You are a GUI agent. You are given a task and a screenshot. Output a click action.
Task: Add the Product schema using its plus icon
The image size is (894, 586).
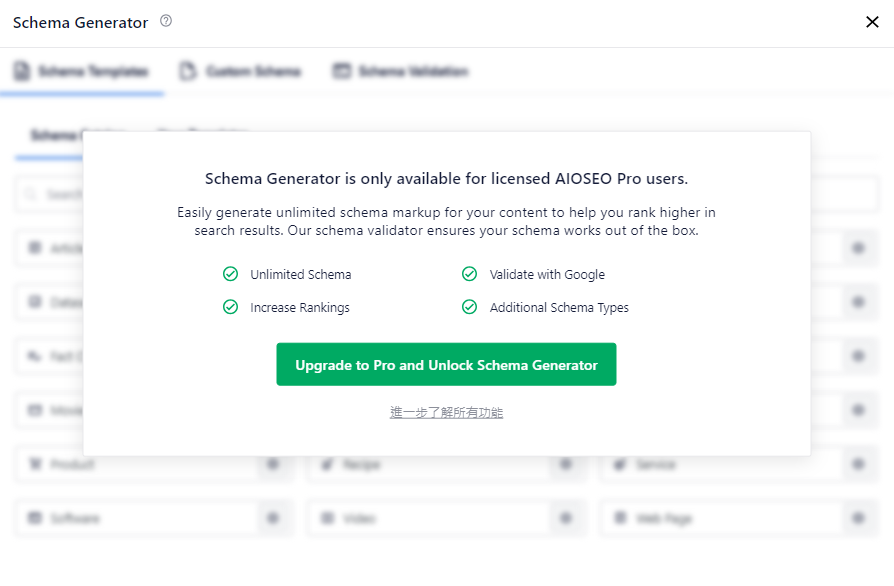[x=273, y=464]
